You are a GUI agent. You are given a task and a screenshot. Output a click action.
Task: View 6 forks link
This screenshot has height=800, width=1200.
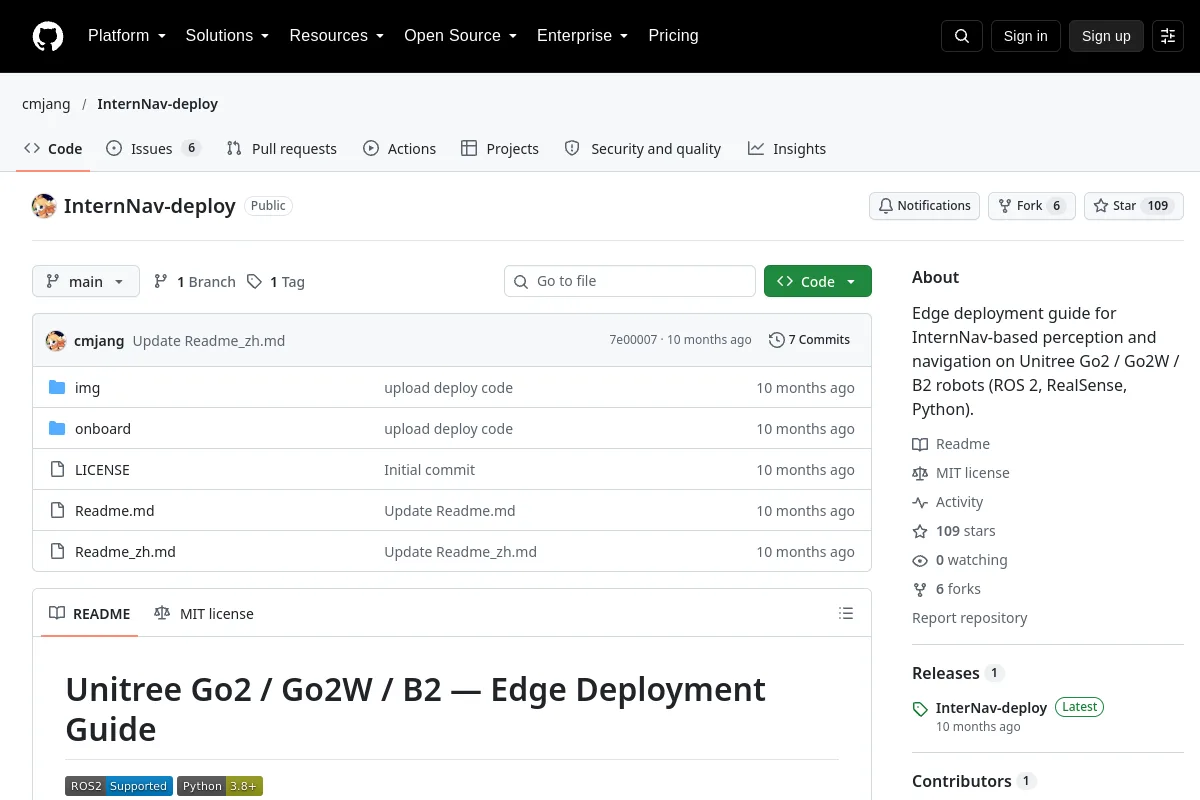946,589
